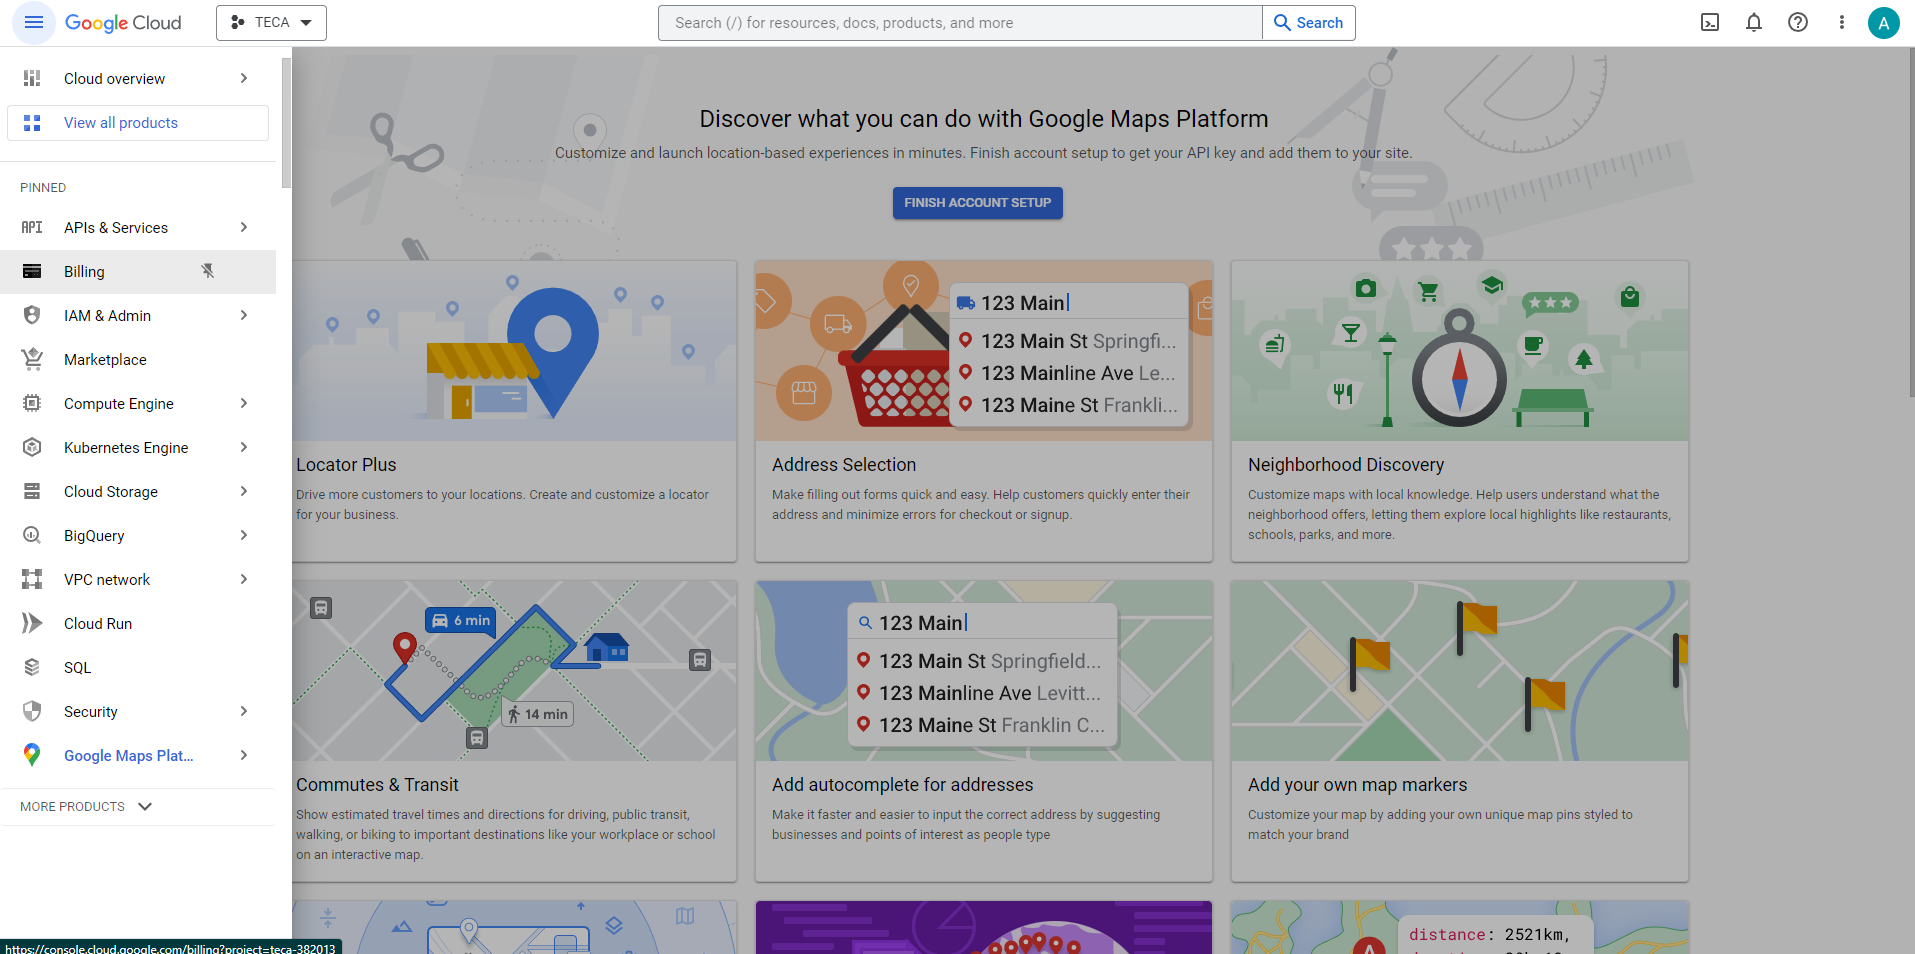
Task: Open the TECA project selector dropdown
Action: (x=271, y=22)
